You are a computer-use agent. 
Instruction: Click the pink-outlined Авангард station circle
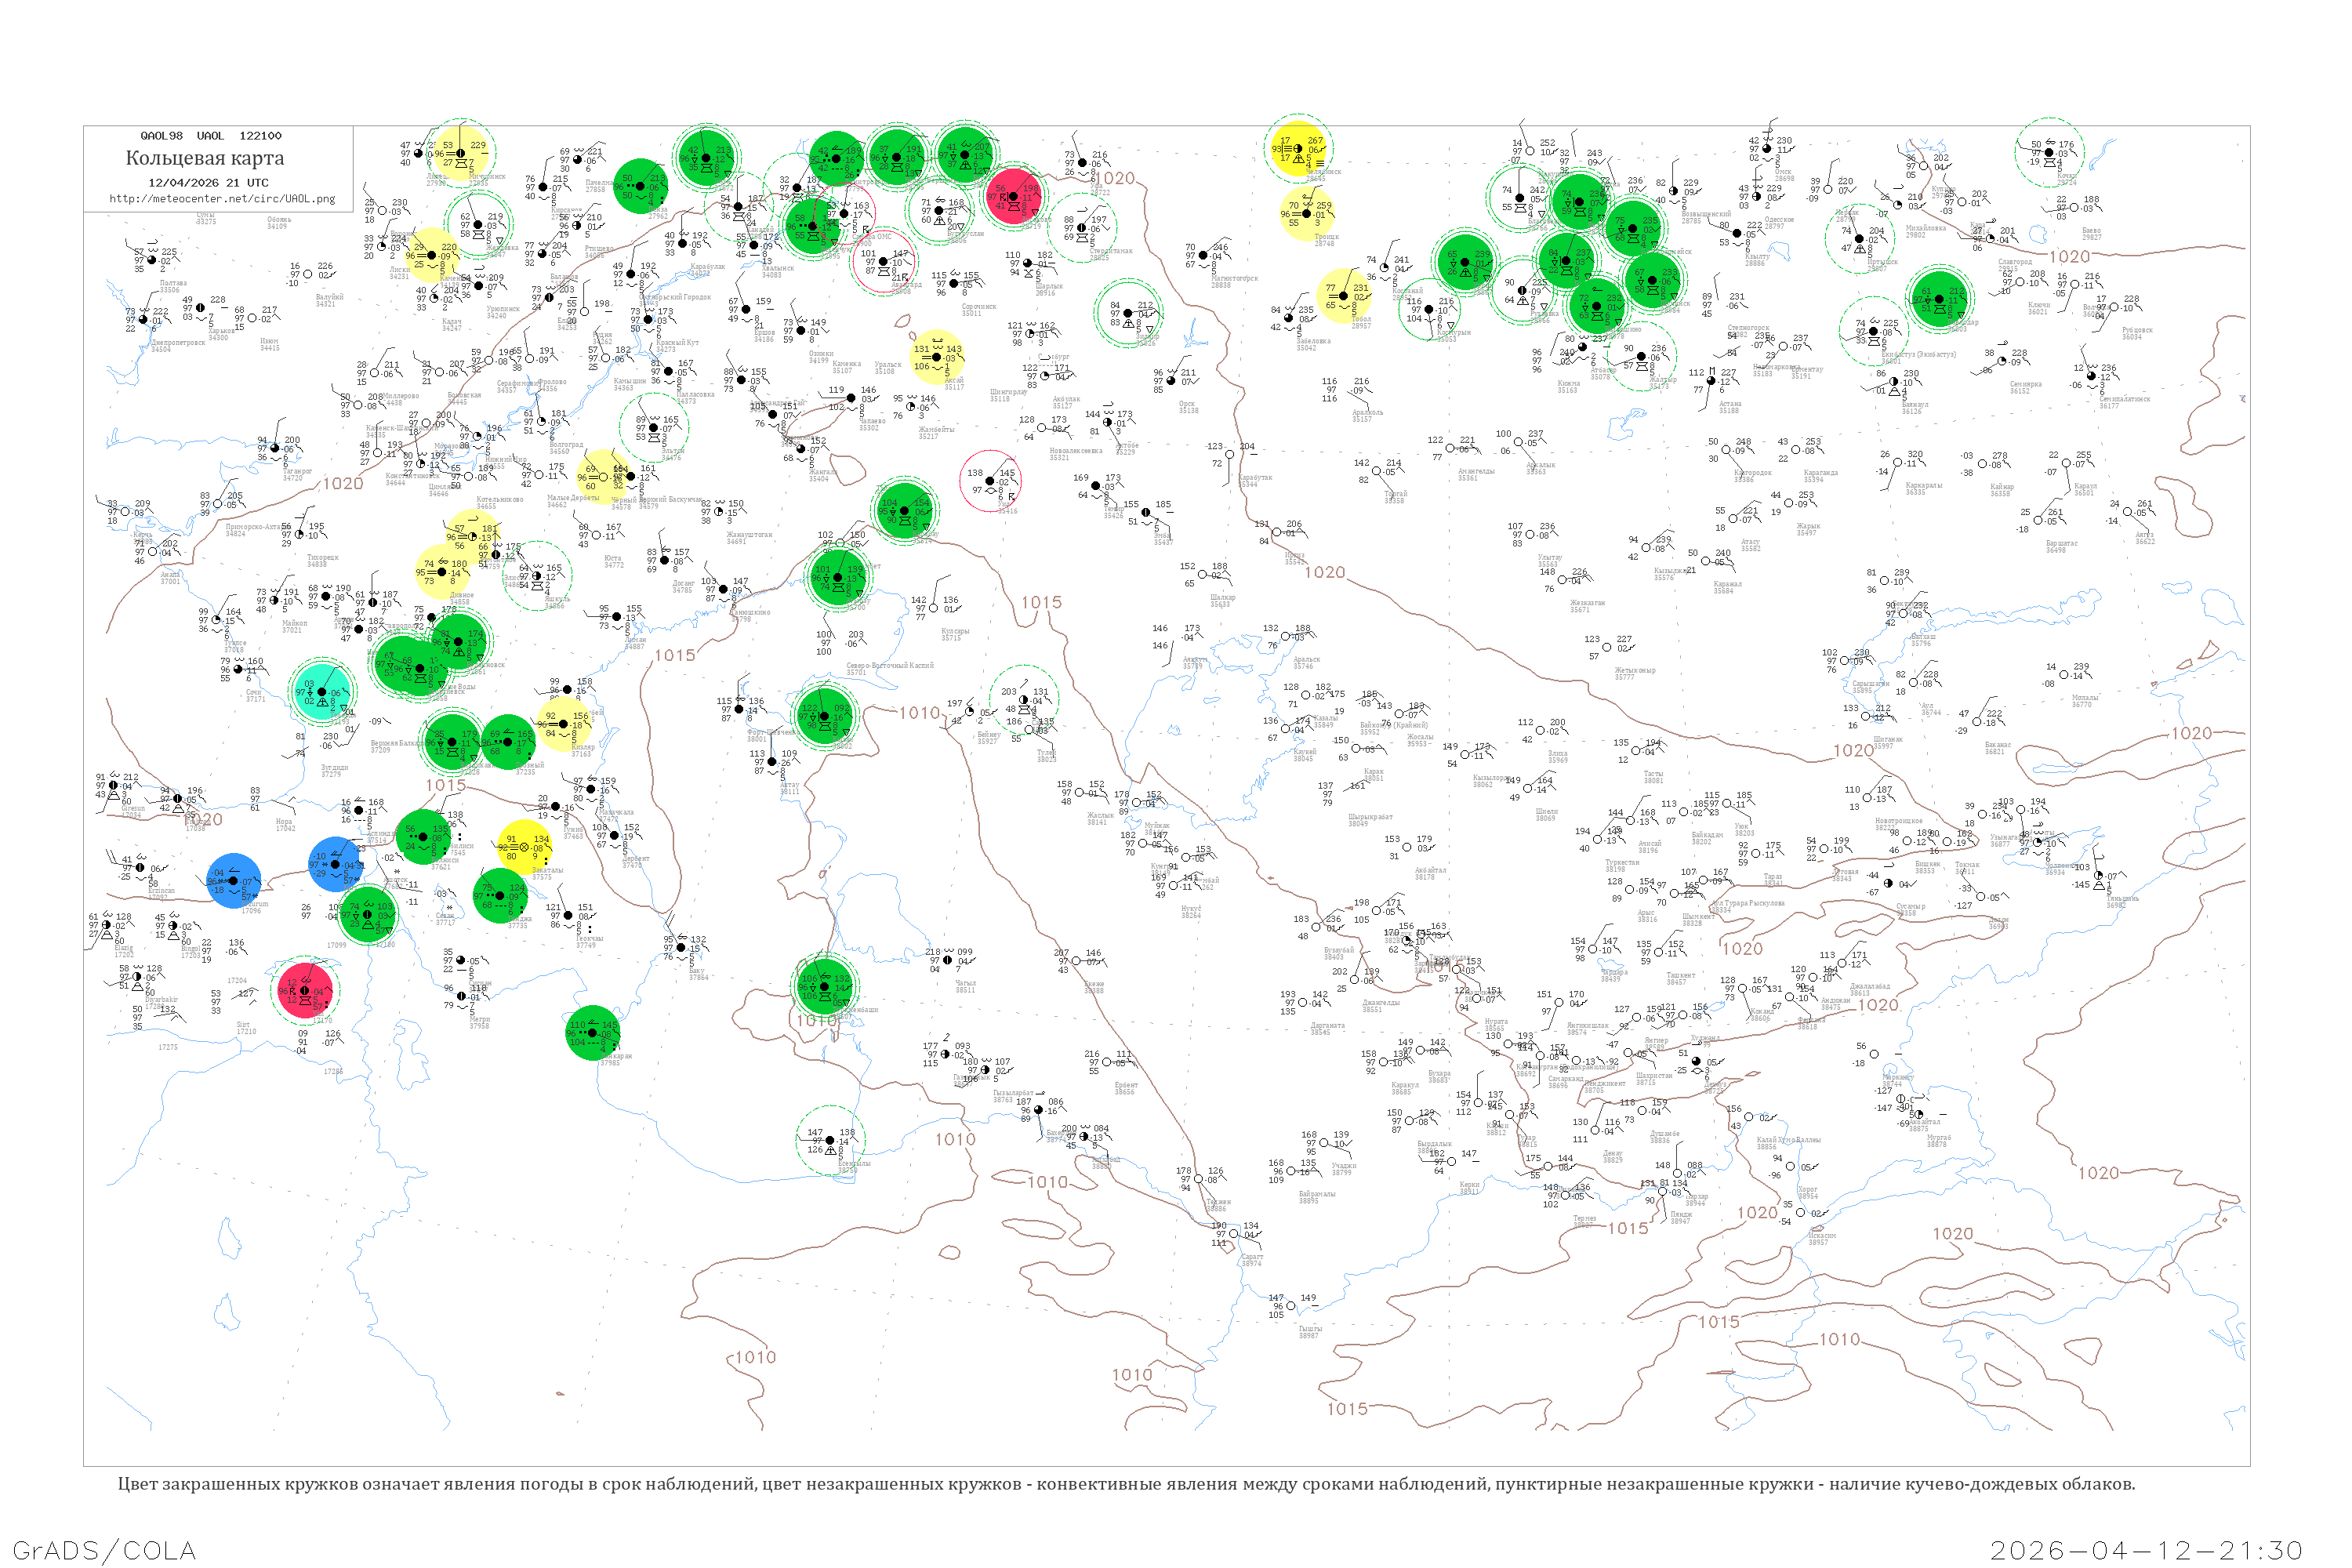pos(883,262)
